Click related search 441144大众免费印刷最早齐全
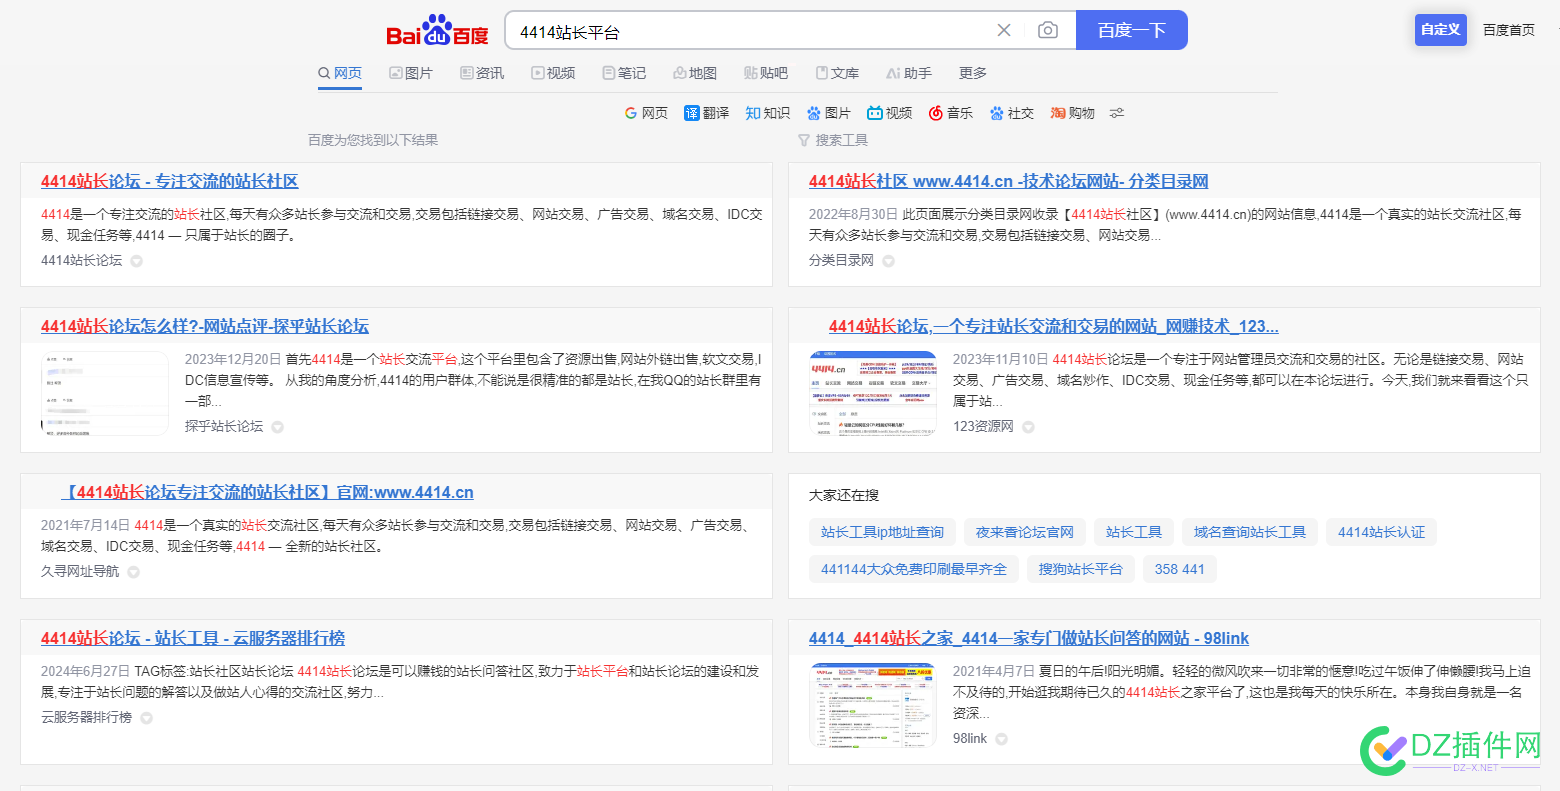The width and height of the screenshot is (1560, 791). click(914, 569)
